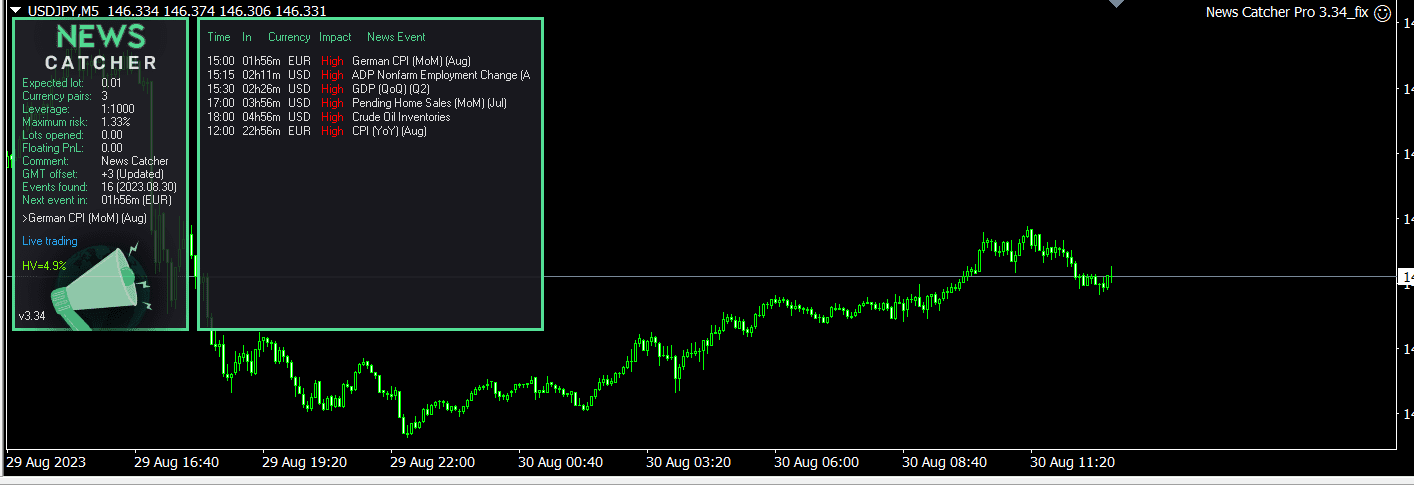Click the megaphone icon in News Catcher panel
This screenshot has height=488, width=1414.
click(101, 289)
